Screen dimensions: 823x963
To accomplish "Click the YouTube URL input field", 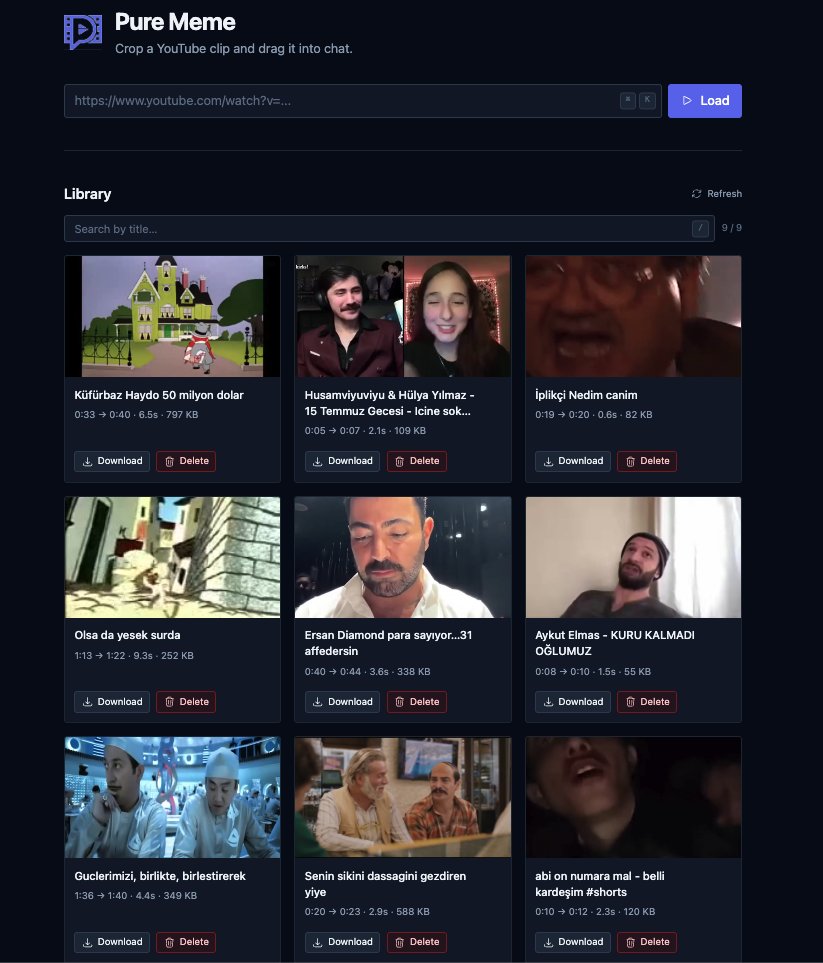I will 362,101.
